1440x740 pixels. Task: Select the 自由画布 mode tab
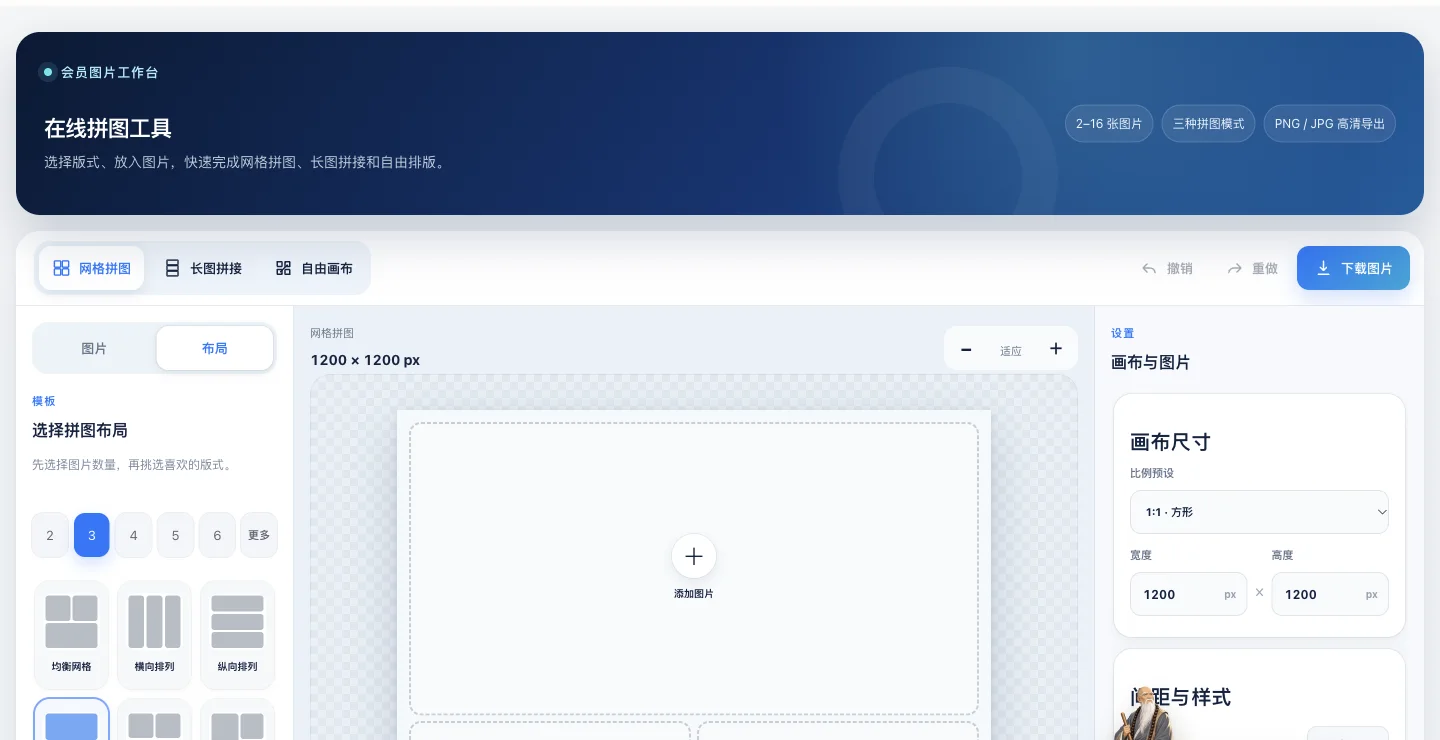[x=314, y=268]
